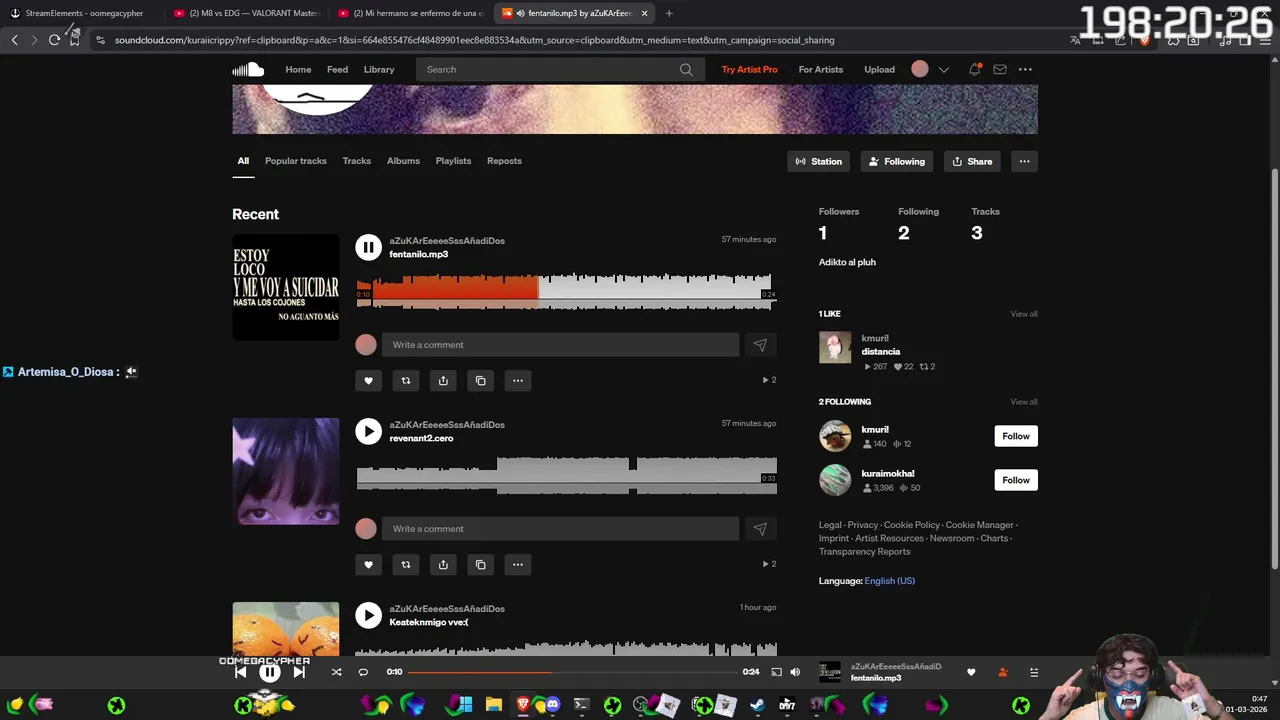Go to Library in navigation

[379, 69]
